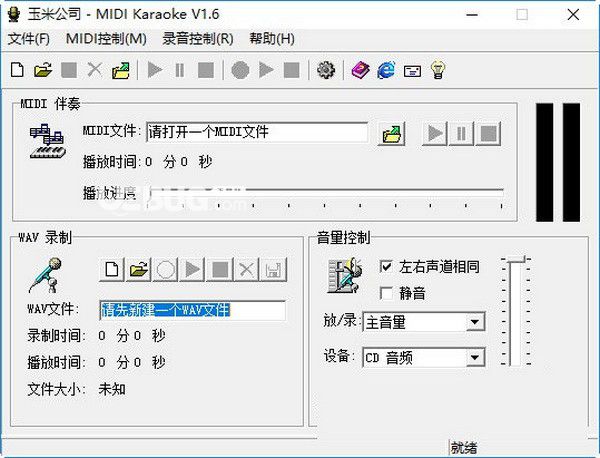Open WAV file button in WAV 录制
Image resolution: width=600 pixels, height=458 pixels.
click(139, 269)
